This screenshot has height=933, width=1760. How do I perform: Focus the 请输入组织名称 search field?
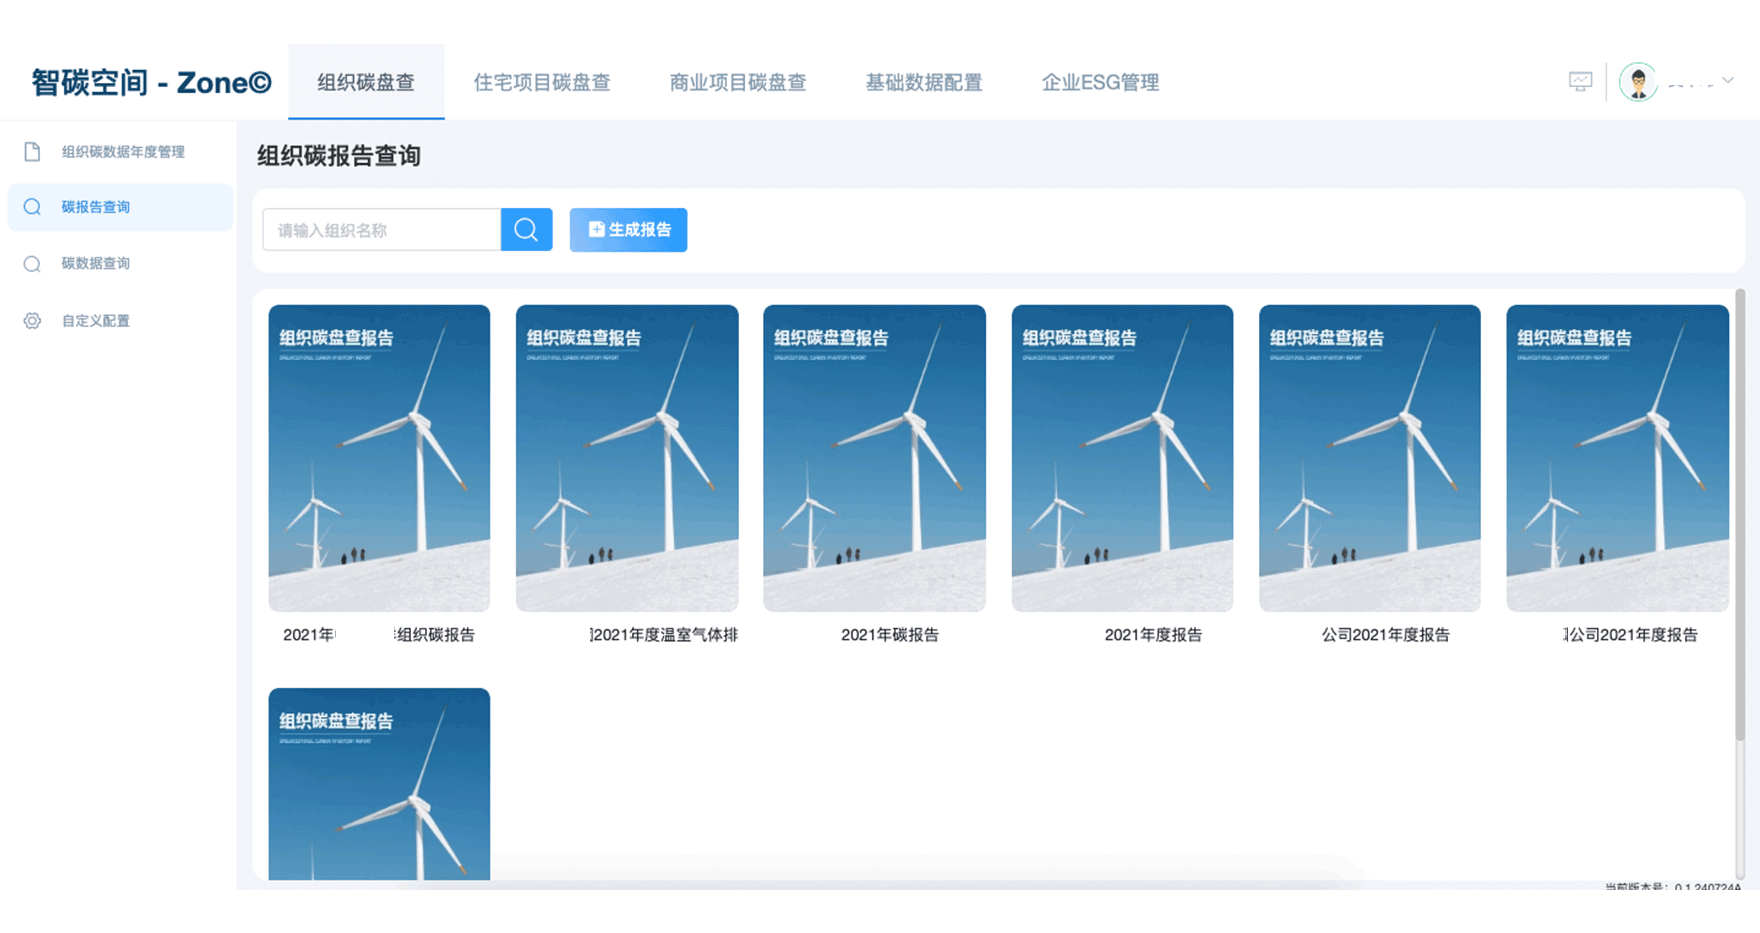381,230
